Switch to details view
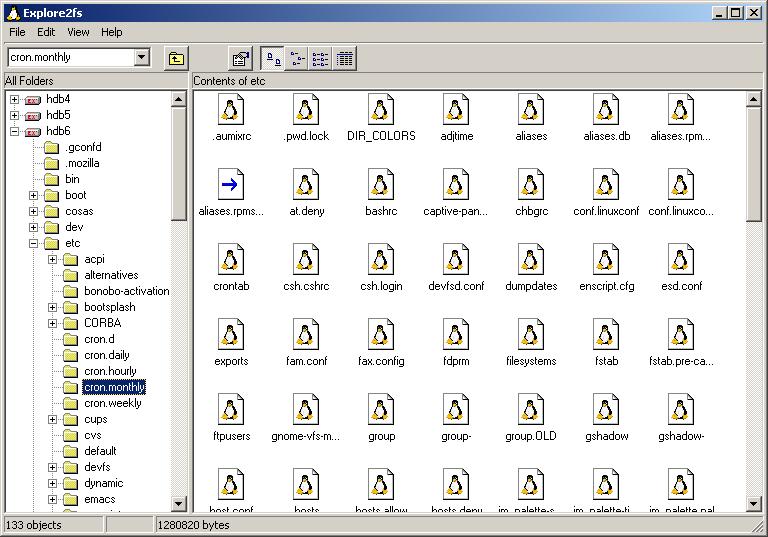This screenshot has height=537, width=768. pyautogui.click(x=344, y=59)
